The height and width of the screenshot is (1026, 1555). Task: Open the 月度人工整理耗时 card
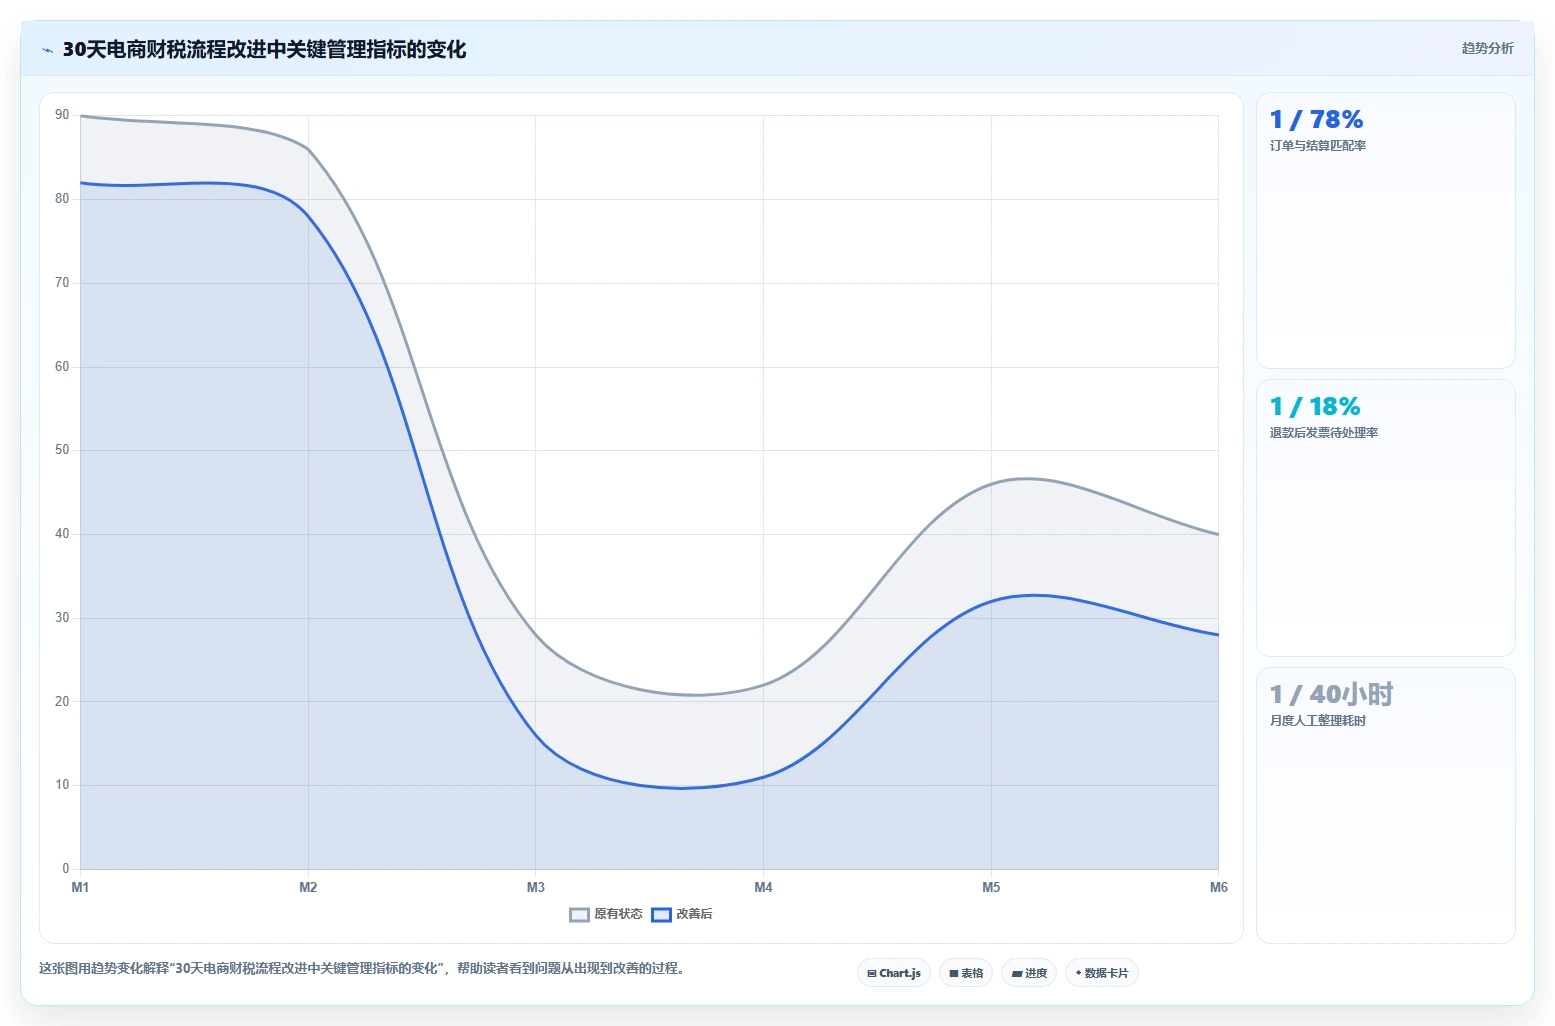pos(1386,805)
